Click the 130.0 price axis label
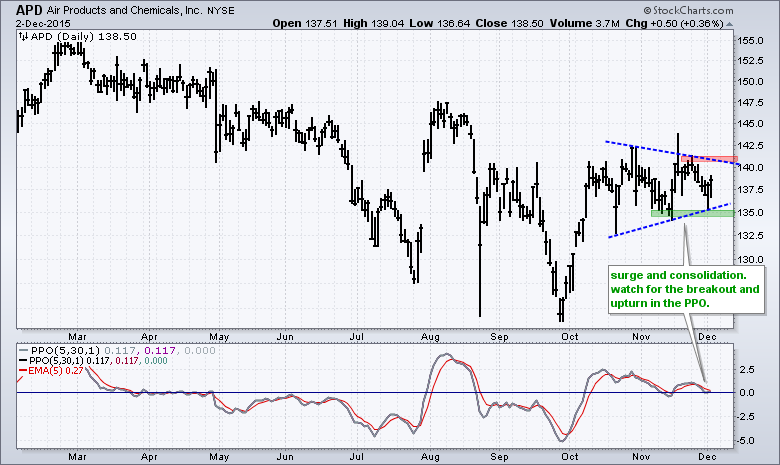Viewport: 780px width, 465px height. click(x=750, y=259)
